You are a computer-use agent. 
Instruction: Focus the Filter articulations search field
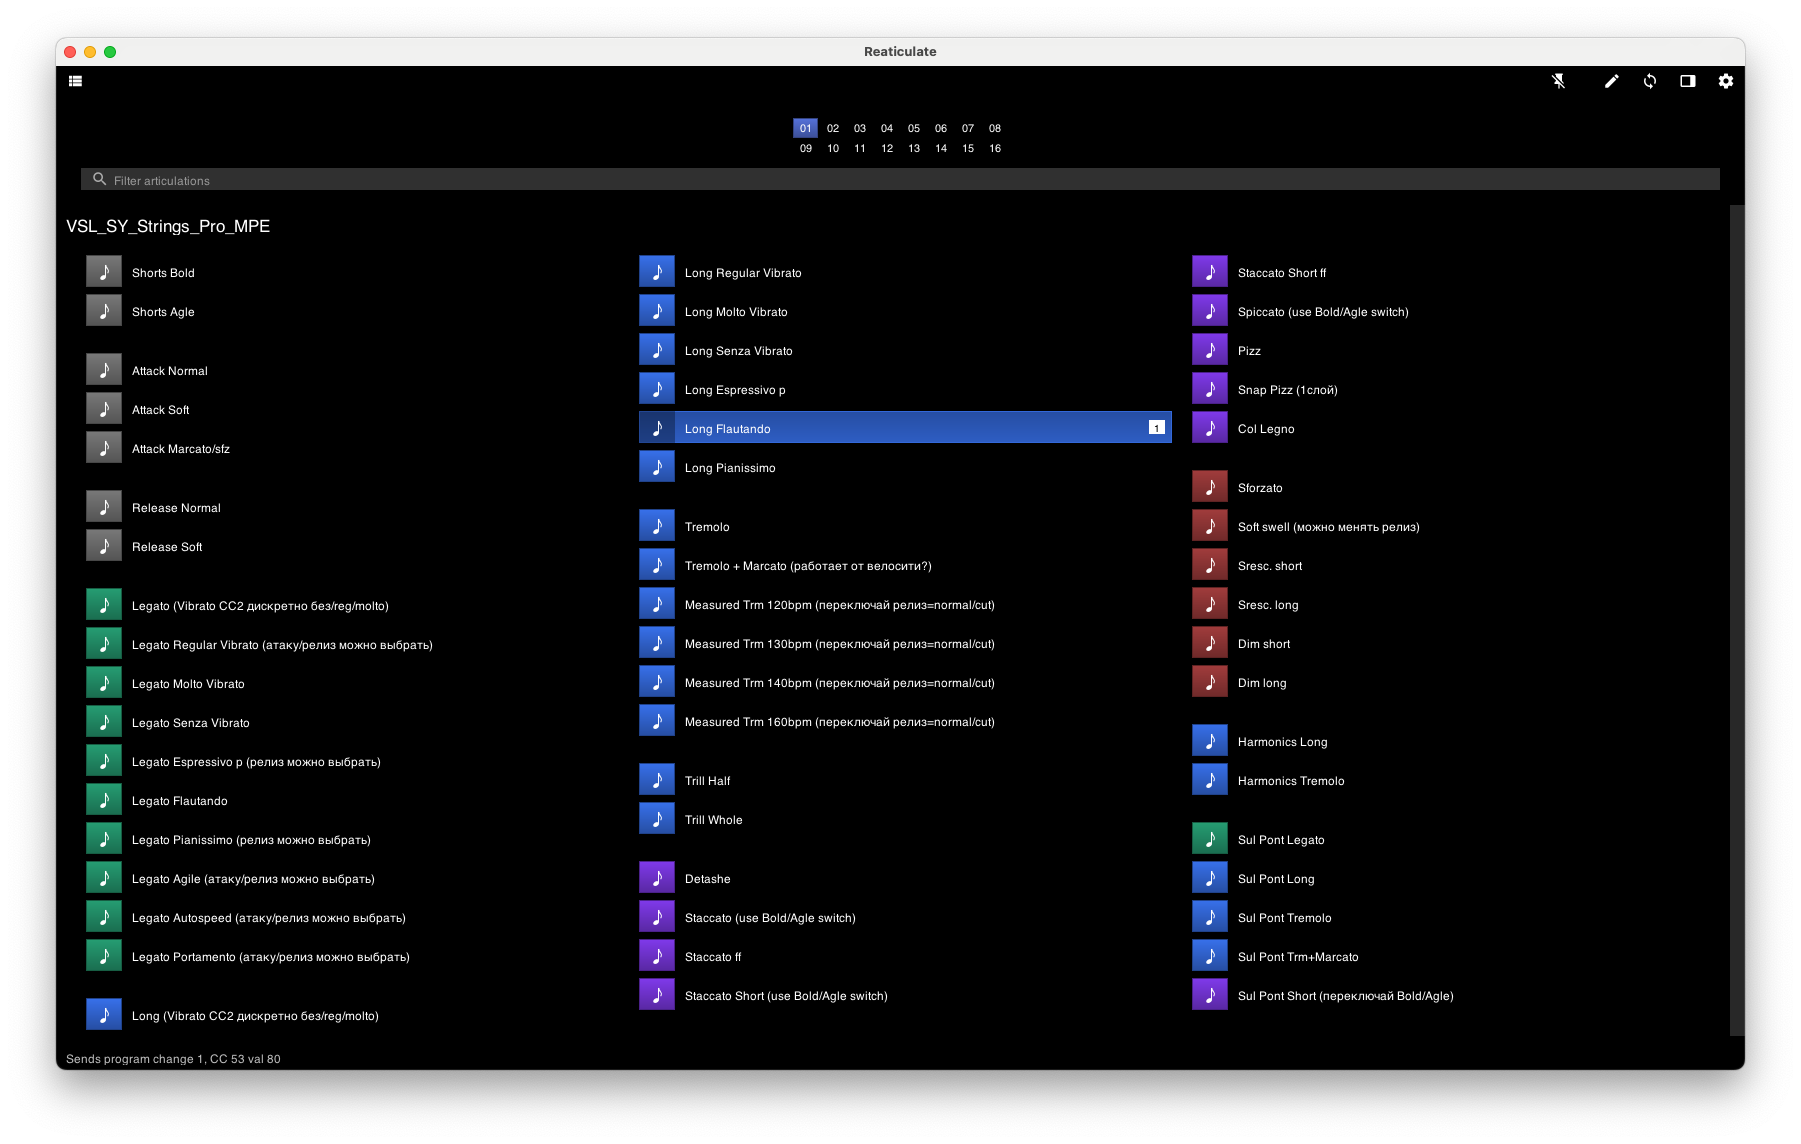point(900,180)
